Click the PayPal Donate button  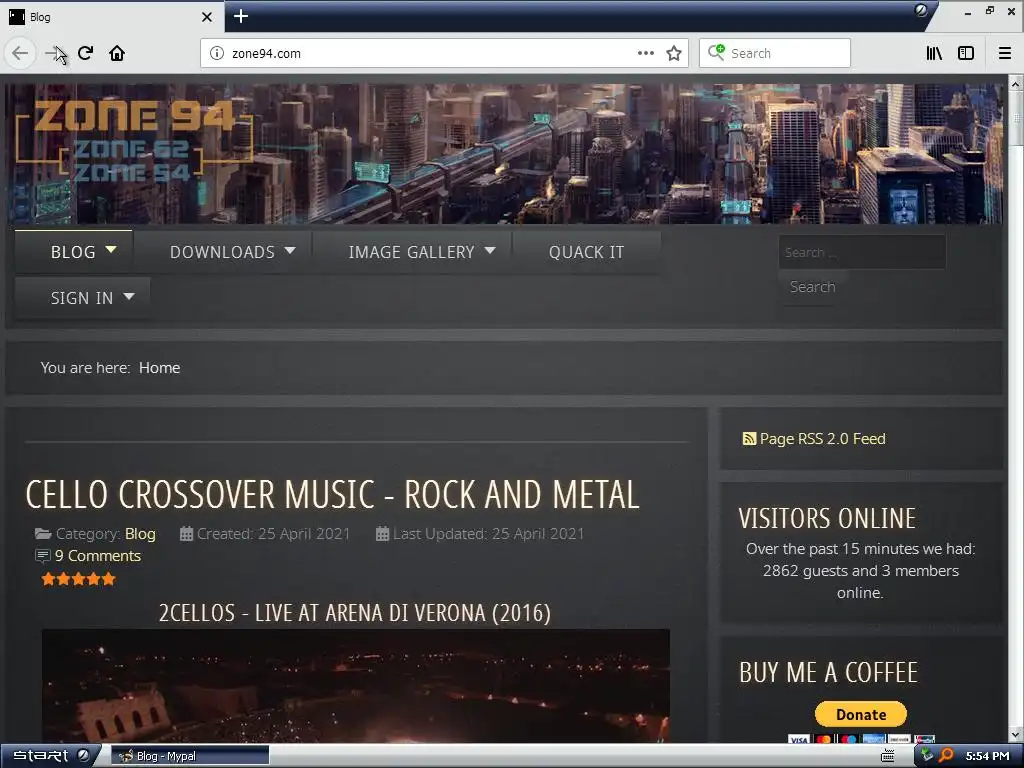click(861, 714)
